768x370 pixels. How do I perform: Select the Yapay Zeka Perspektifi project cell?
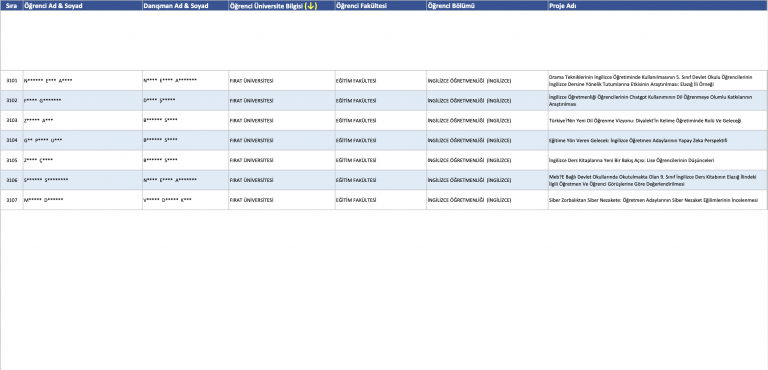pyautogui.click(x=658, y=140)
